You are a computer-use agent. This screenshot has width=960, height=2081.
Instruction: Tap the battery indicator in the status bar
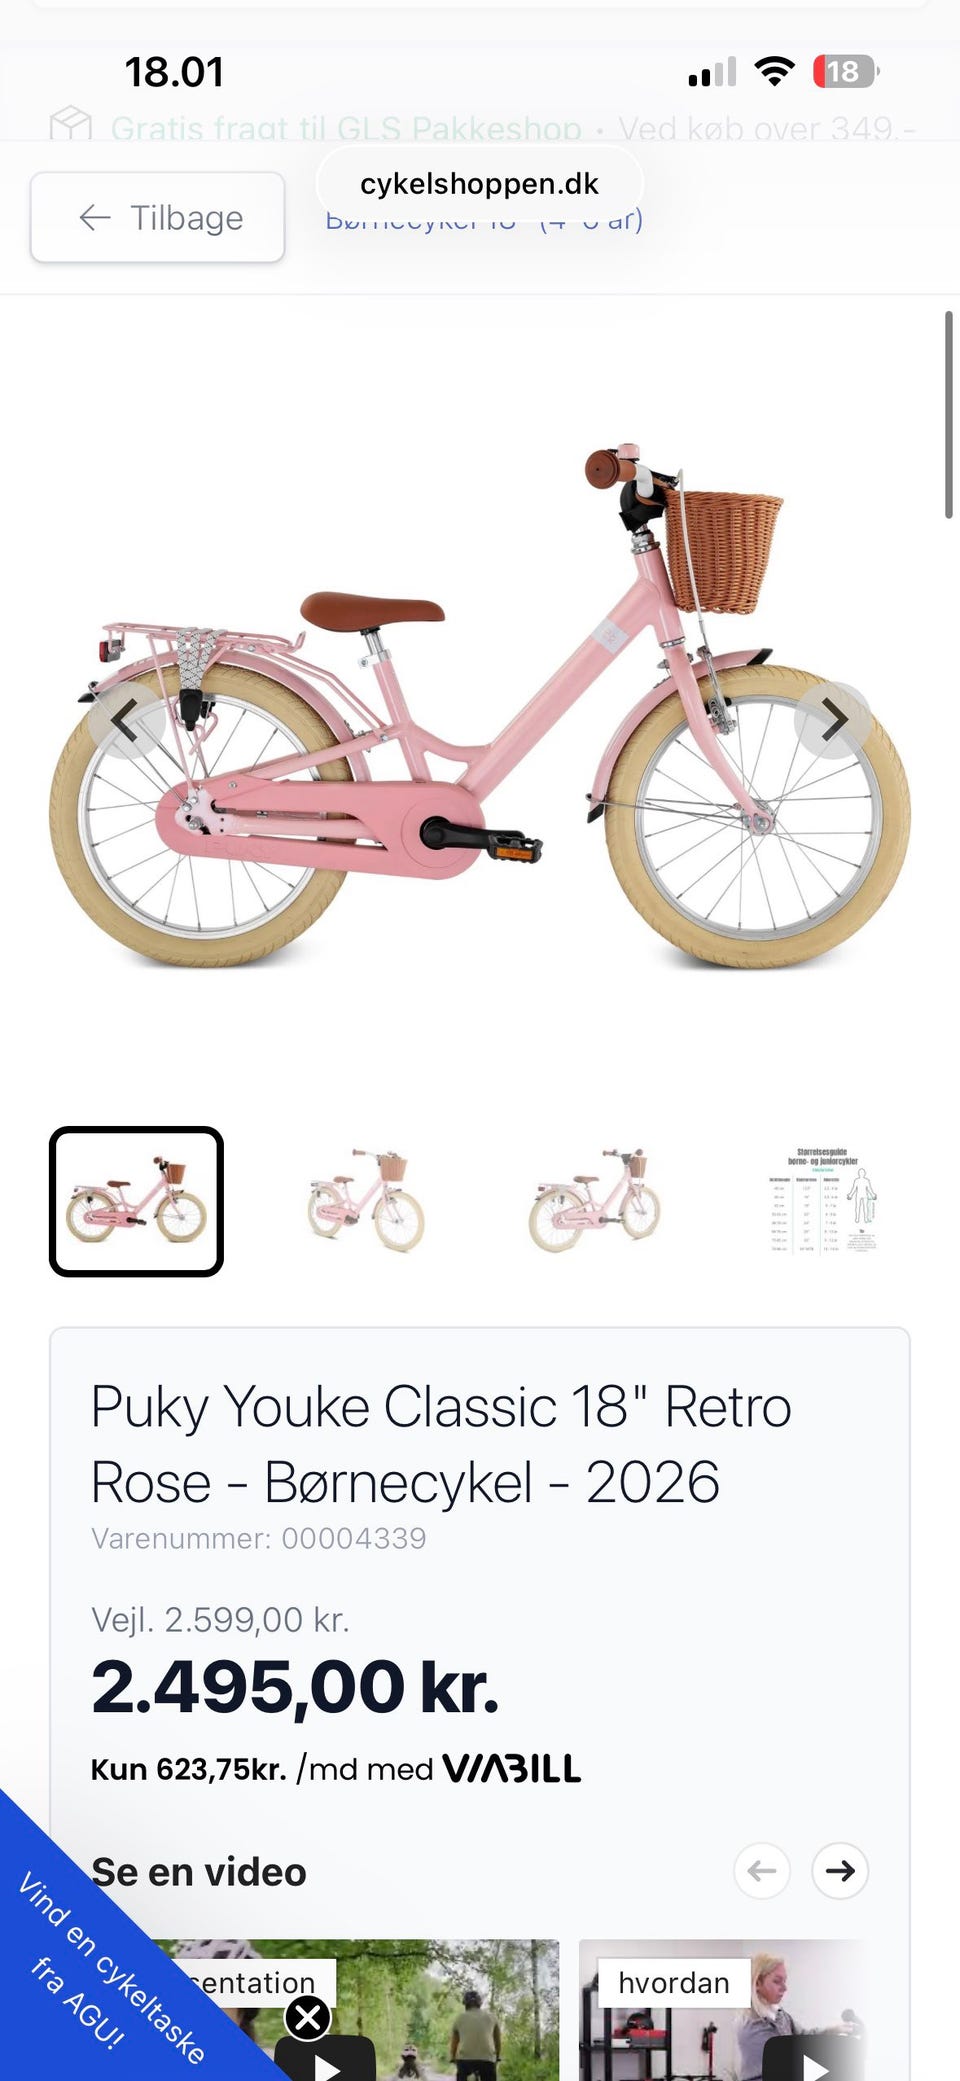pos(846,72)
